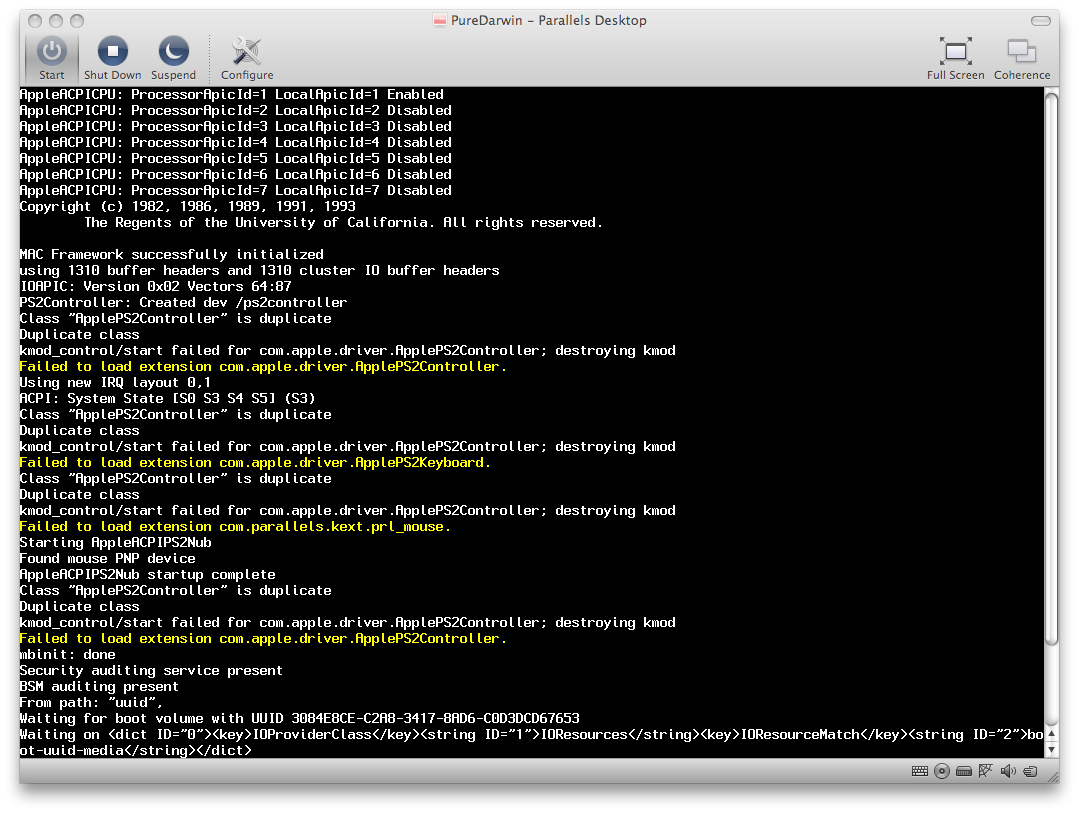This screenshot has height=813, width=1079.
Task: Click the 'mbinit: done' line
Action: 67,655
